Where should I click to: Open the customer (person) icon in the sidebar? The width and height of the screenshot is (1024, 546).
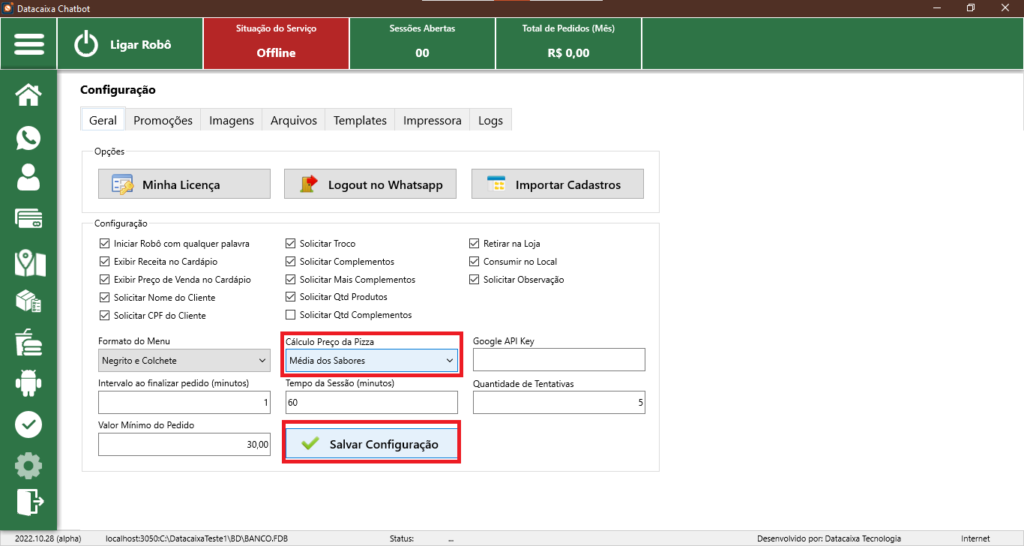click(29, 178)
